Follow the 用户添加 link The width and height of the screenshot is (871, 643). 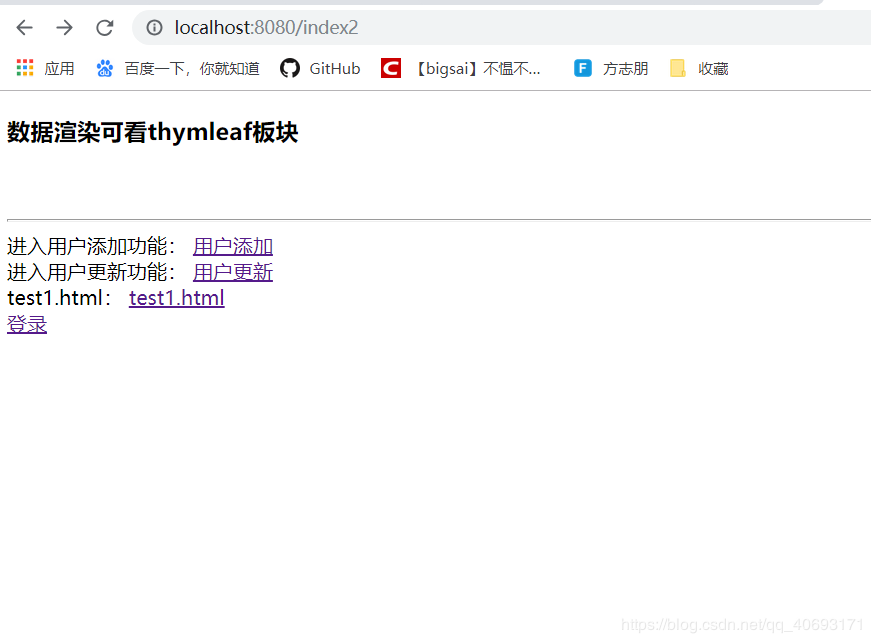pos(233,246)
